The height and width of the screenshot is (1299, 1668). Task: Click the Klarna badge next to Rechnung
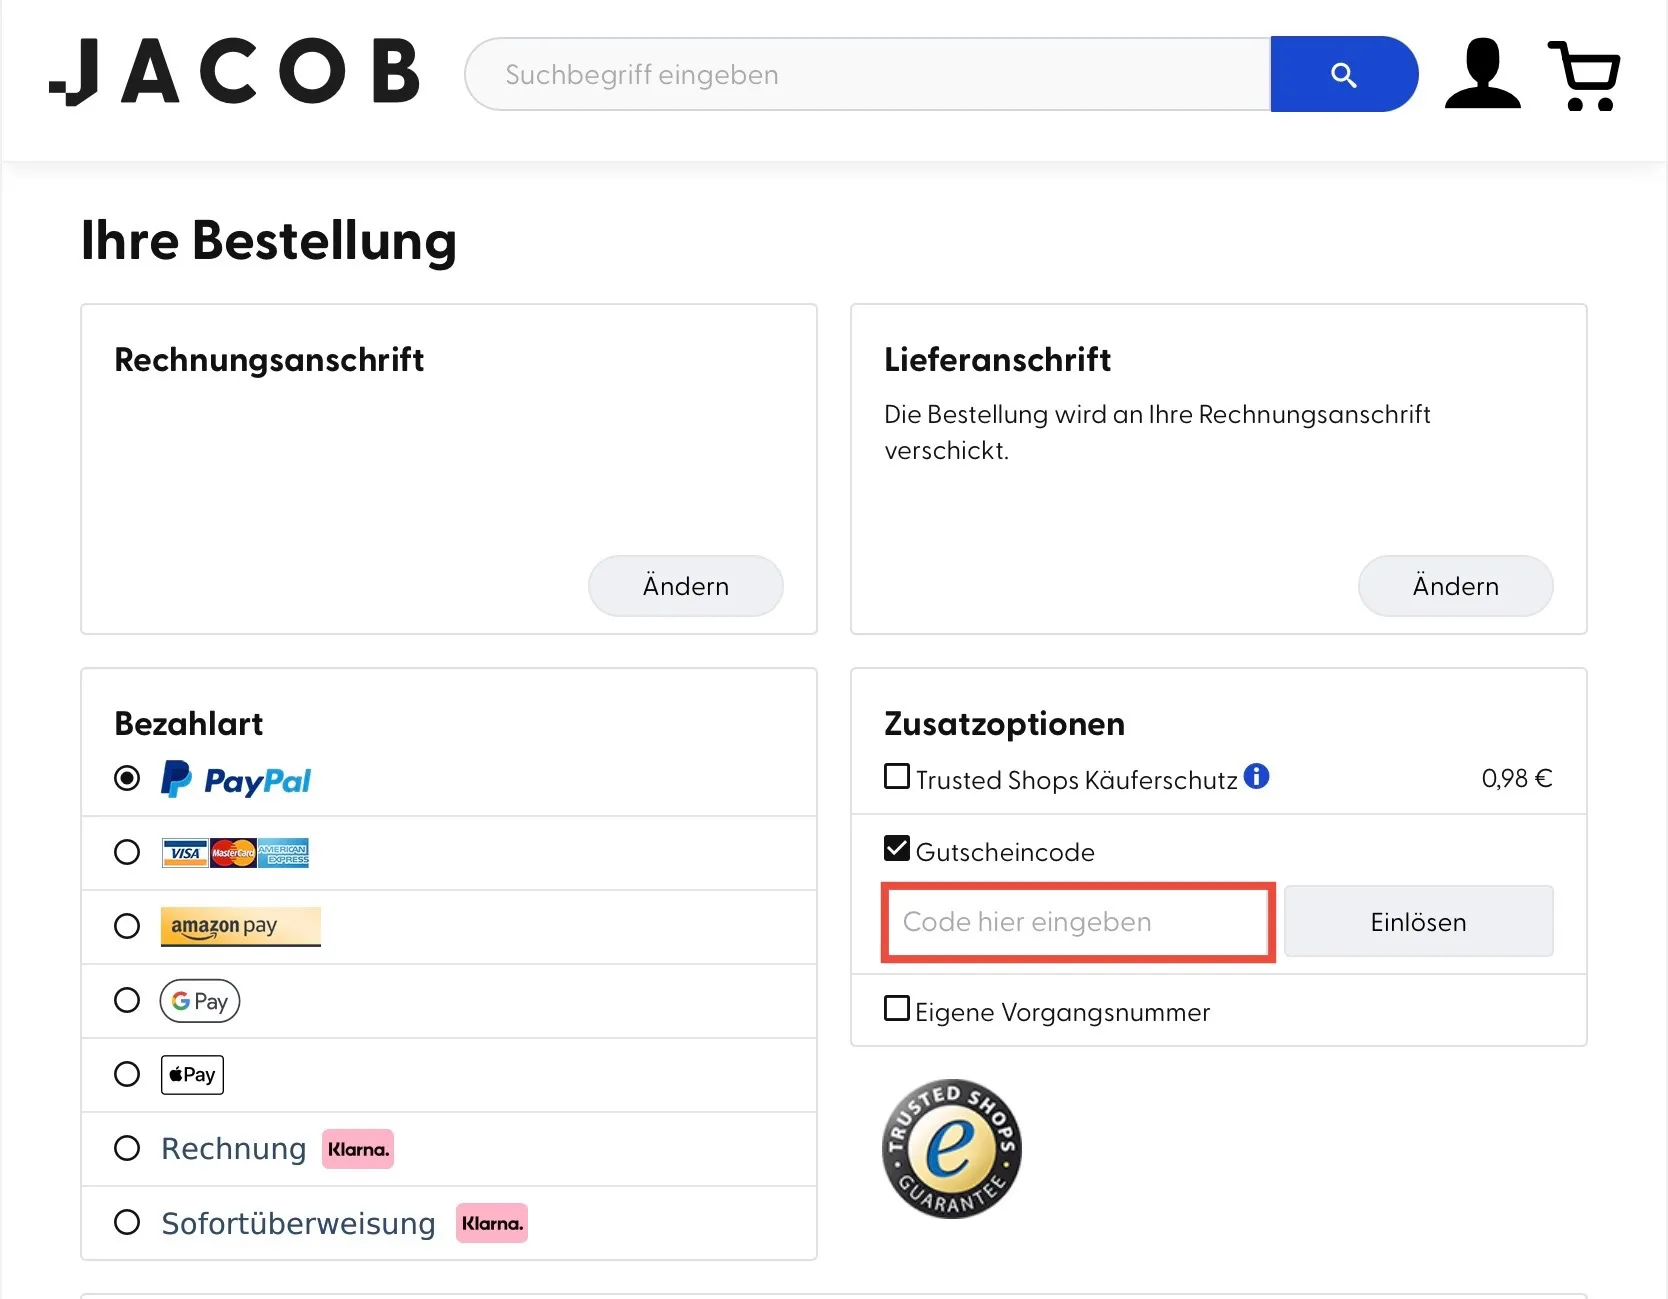pos(357,1149)
